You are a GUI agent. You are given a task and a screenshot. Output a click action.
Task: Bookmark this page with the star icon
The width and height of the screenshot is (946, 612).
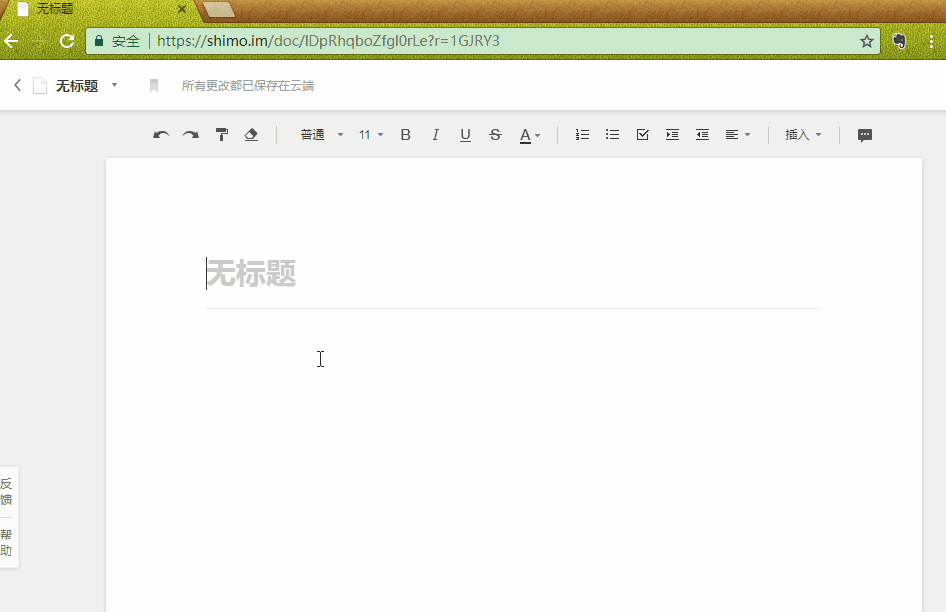tap(866, 41)
